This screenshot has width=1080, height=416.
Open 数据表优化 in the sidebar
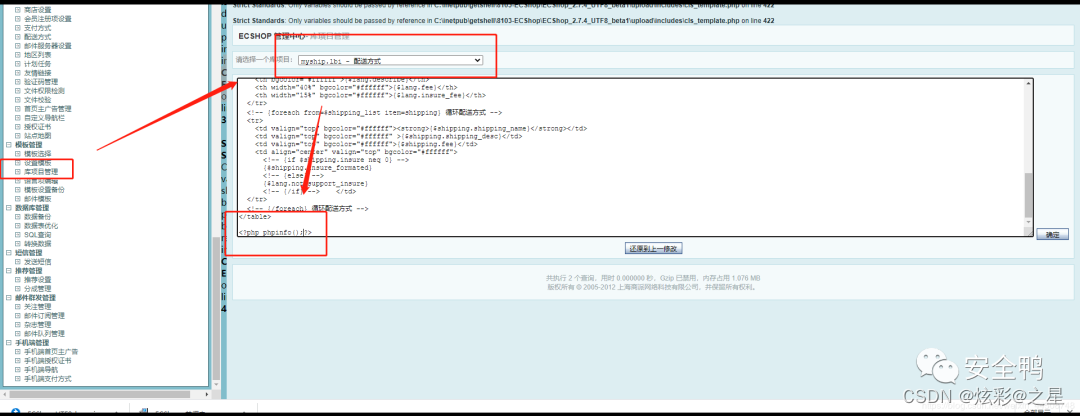(x=41, y=225)
